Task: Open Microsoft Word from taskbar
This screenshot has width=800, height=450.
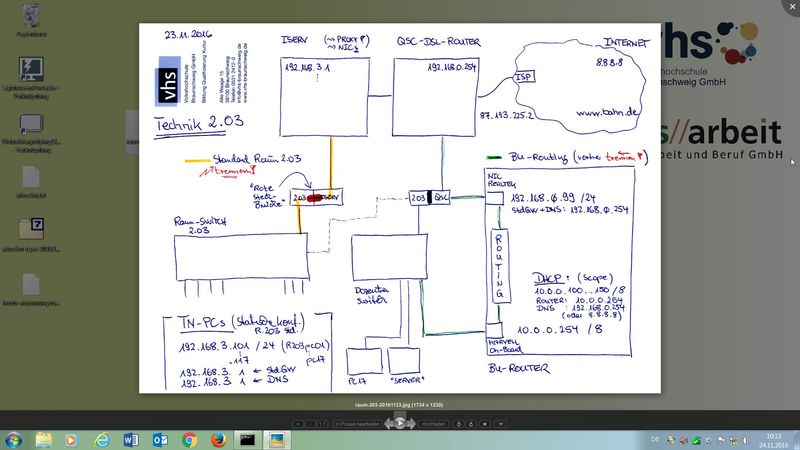Action: point(131,440)
